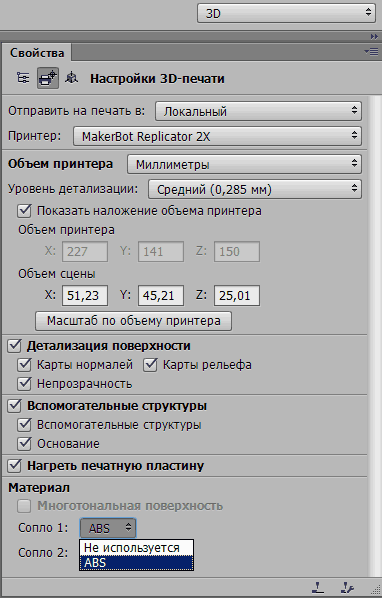Select the 3D print settings icon

click(x=48, y=78)
